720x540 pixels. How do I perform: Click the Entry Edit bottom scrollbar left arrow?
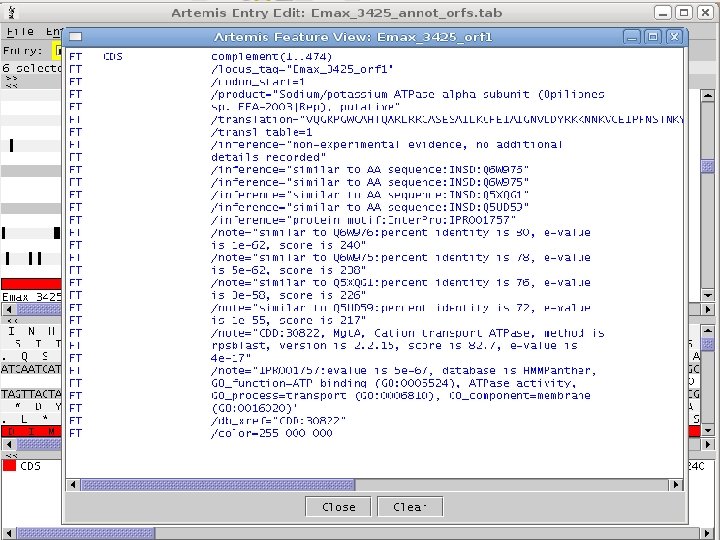[9, 533]
